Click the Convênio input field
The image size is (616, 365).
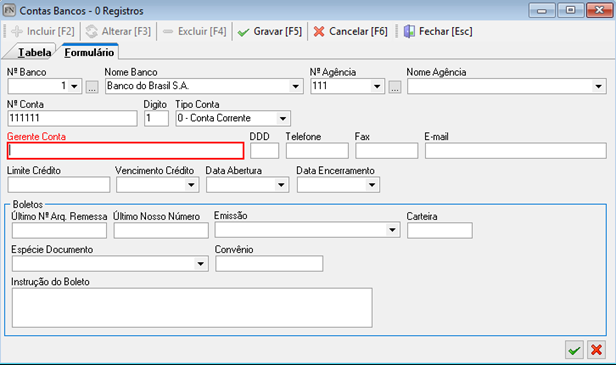point(269,264)
